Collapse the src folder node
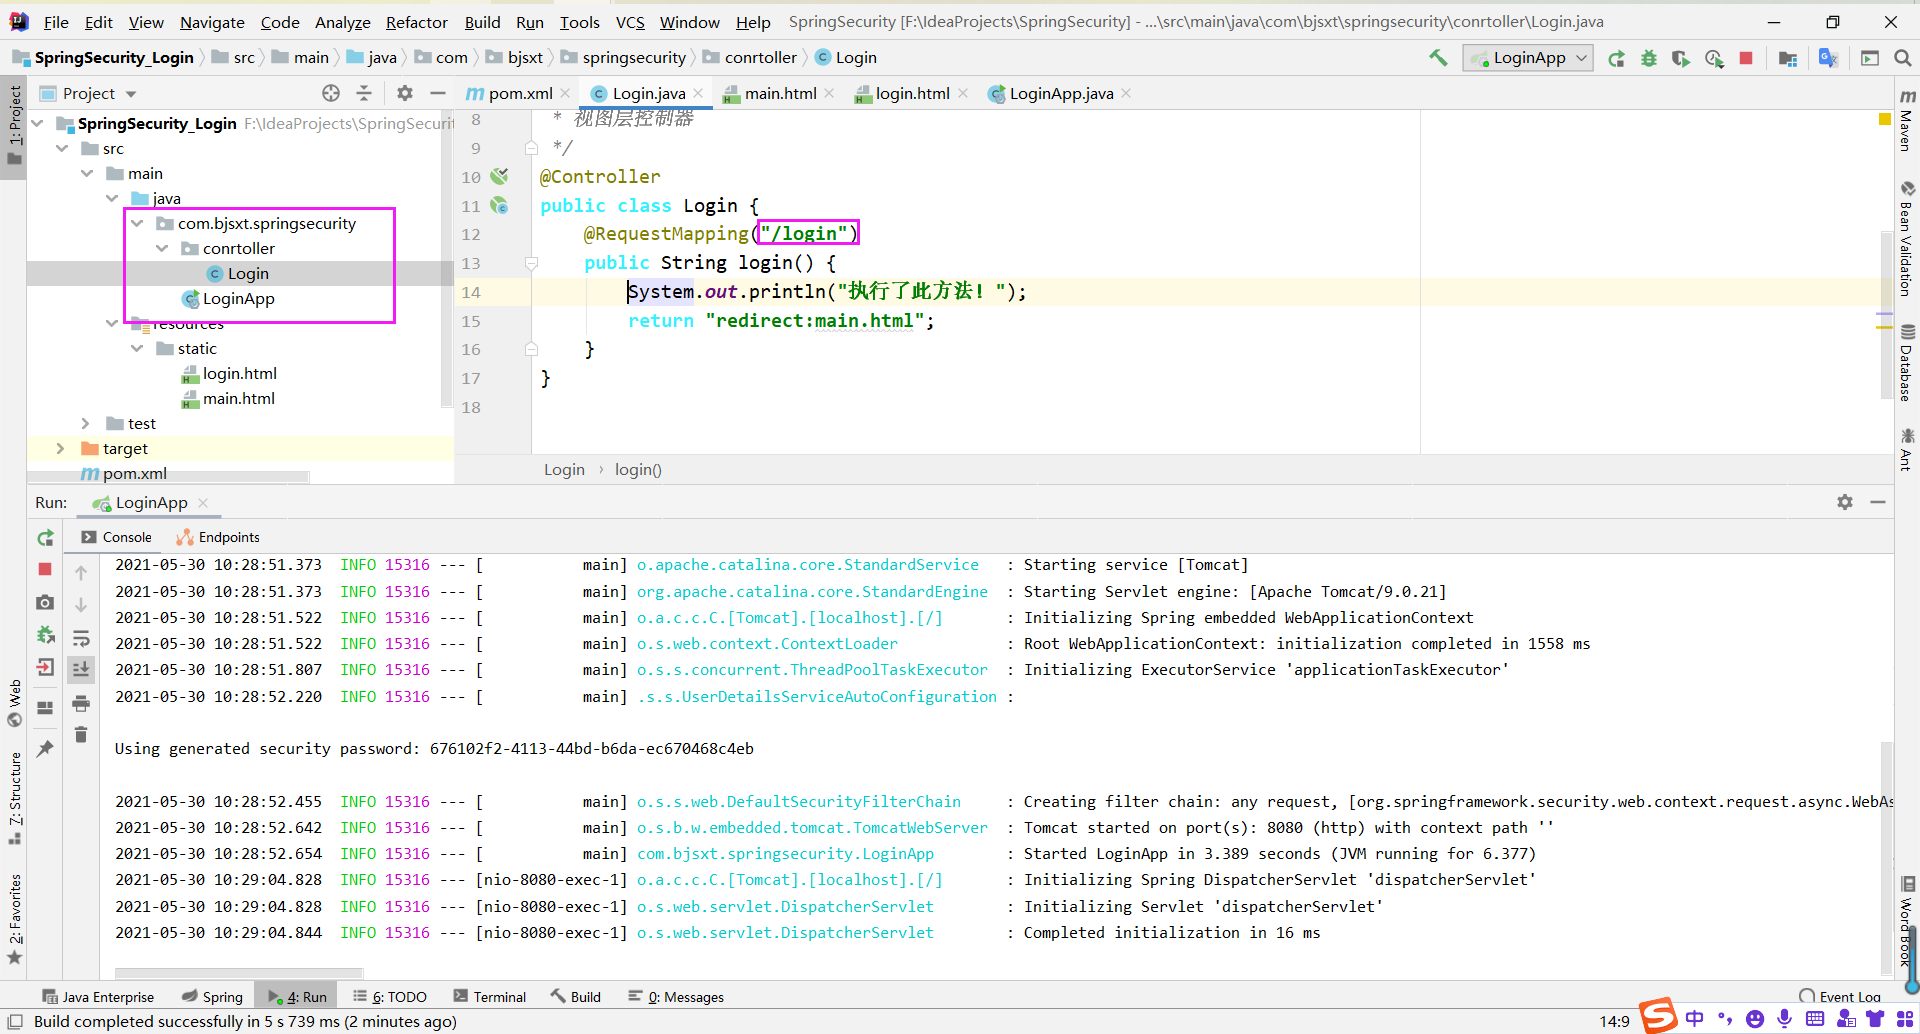 (62, 148)
